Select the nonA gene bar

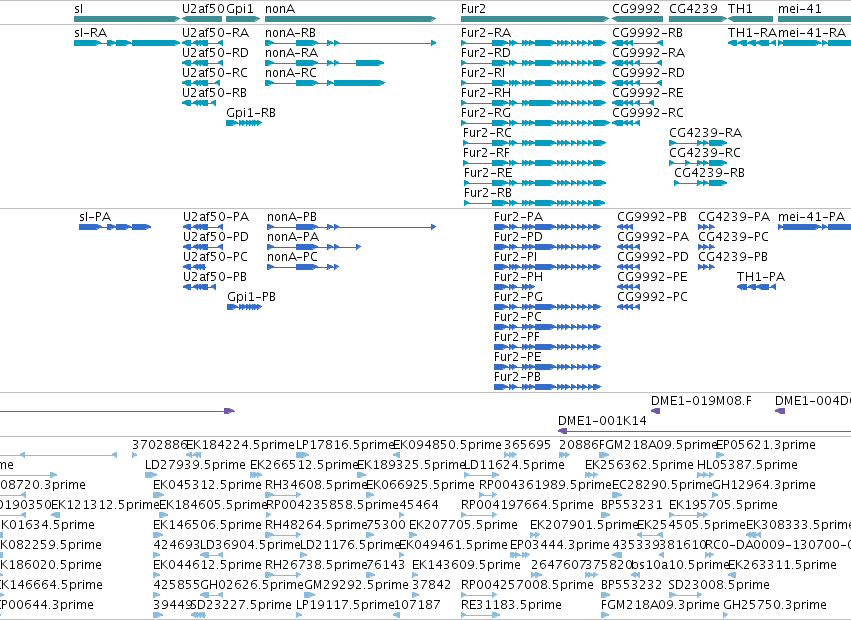351,19
